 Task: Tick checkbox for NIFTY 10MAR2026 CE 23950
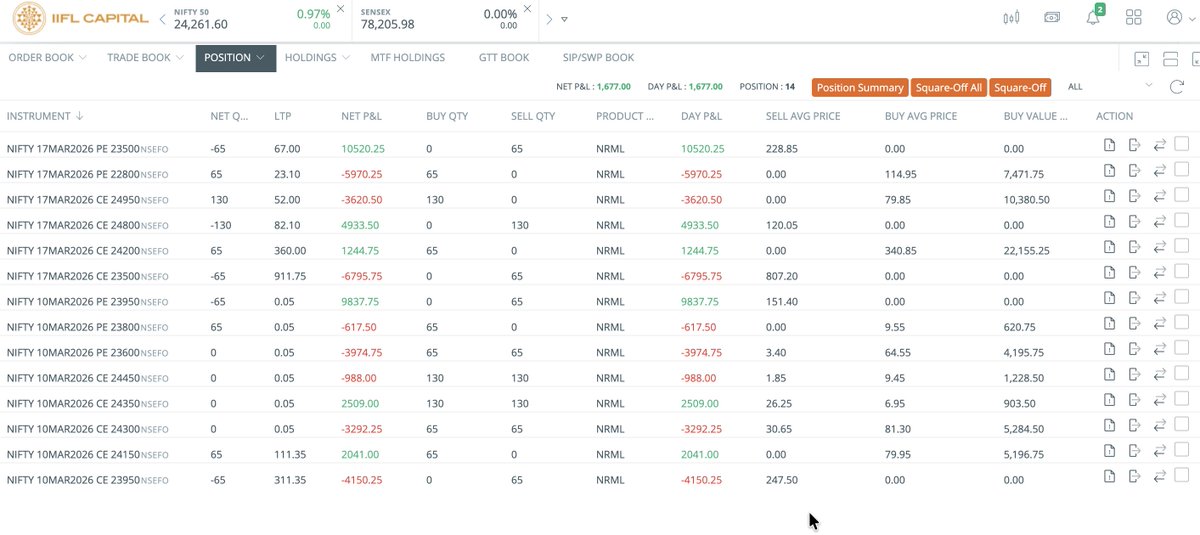(1182, 474)
